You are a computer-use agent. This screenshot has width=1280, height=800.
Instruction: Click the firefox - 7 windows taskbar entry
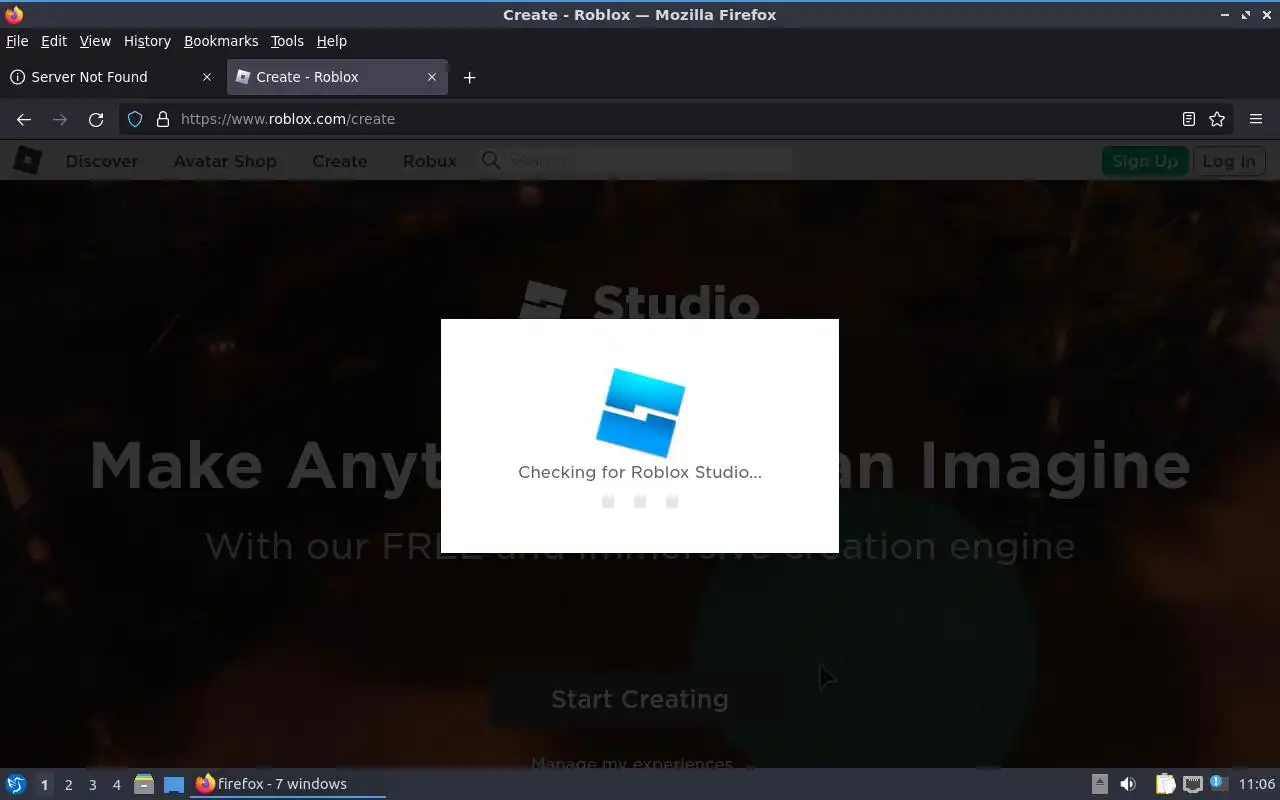(x=288, y=784)
